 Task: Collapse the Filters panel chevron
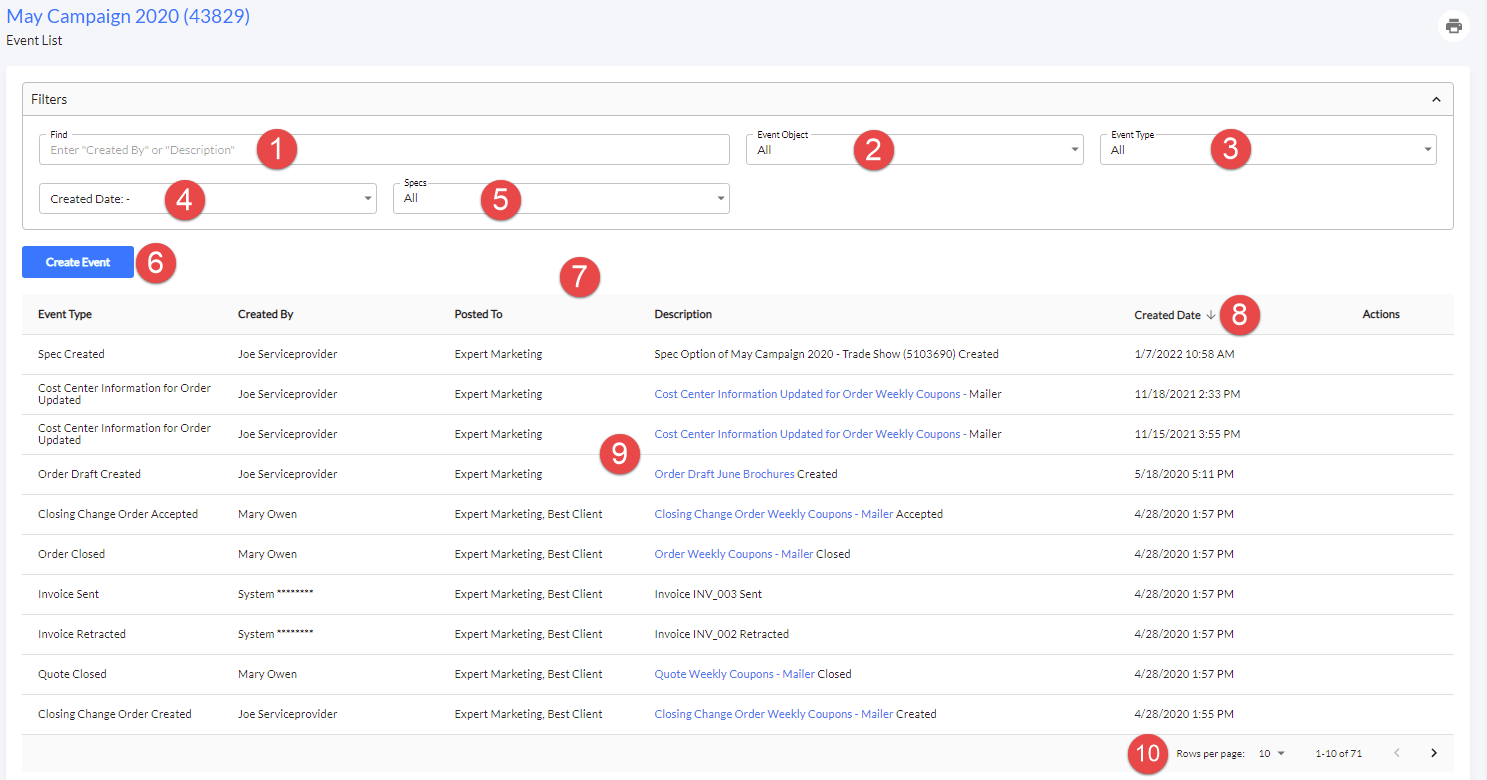[1436, 100]
